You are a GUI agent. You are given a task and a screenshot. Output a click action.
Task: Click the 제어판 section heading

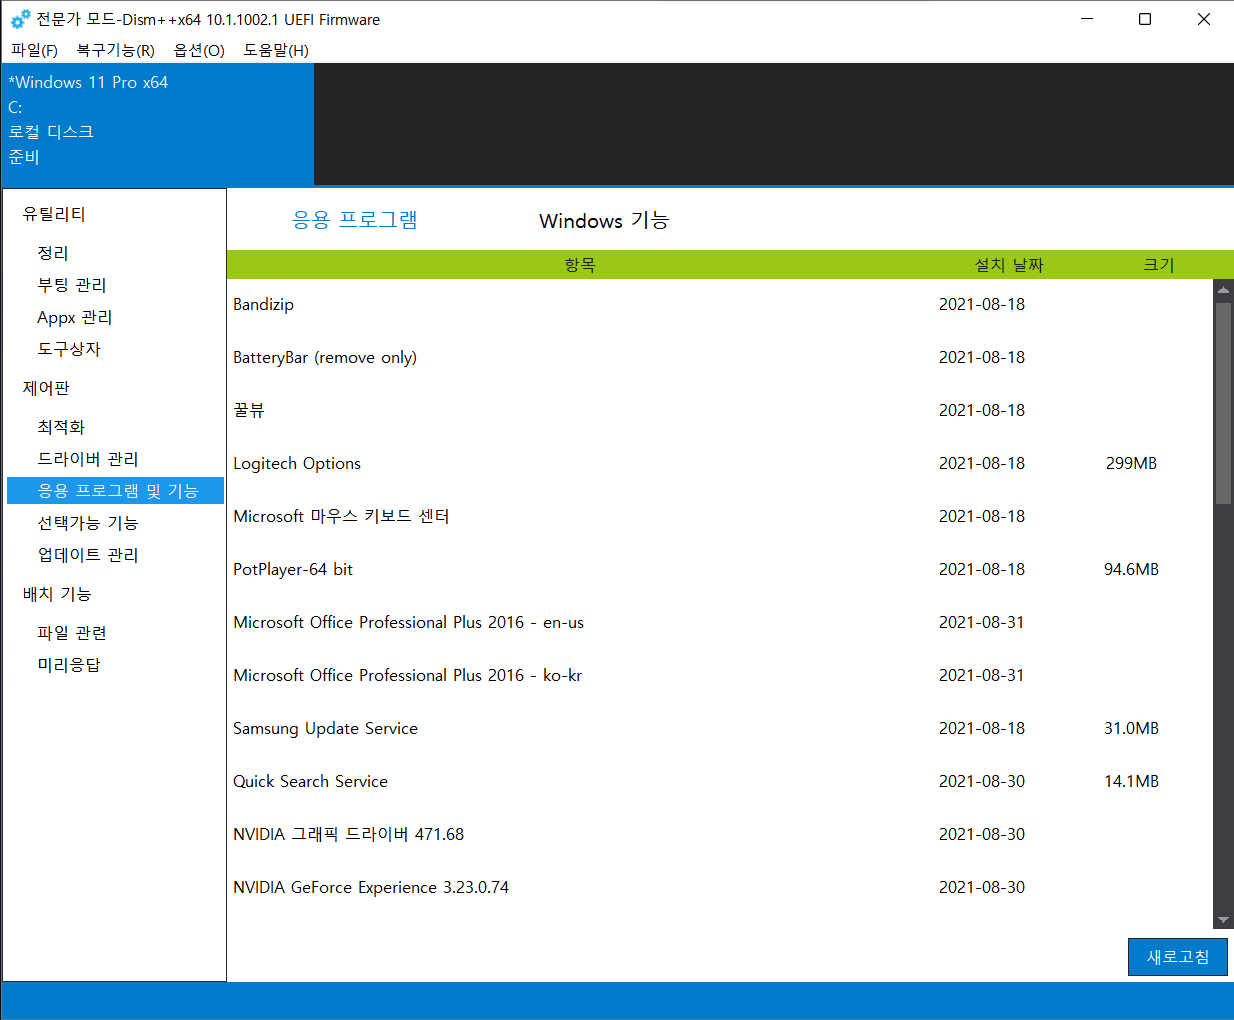coord(46,388)
